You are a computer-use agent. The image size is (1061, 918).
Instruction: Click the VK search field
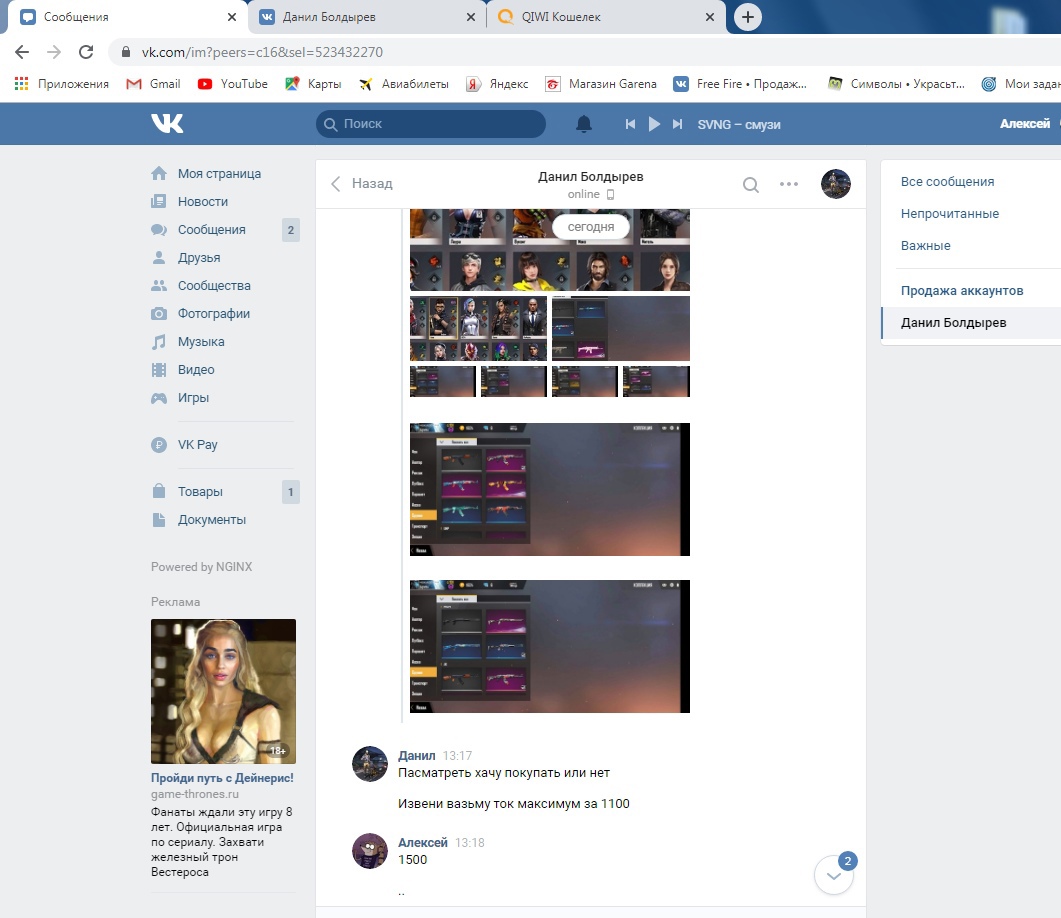point(431,124)
